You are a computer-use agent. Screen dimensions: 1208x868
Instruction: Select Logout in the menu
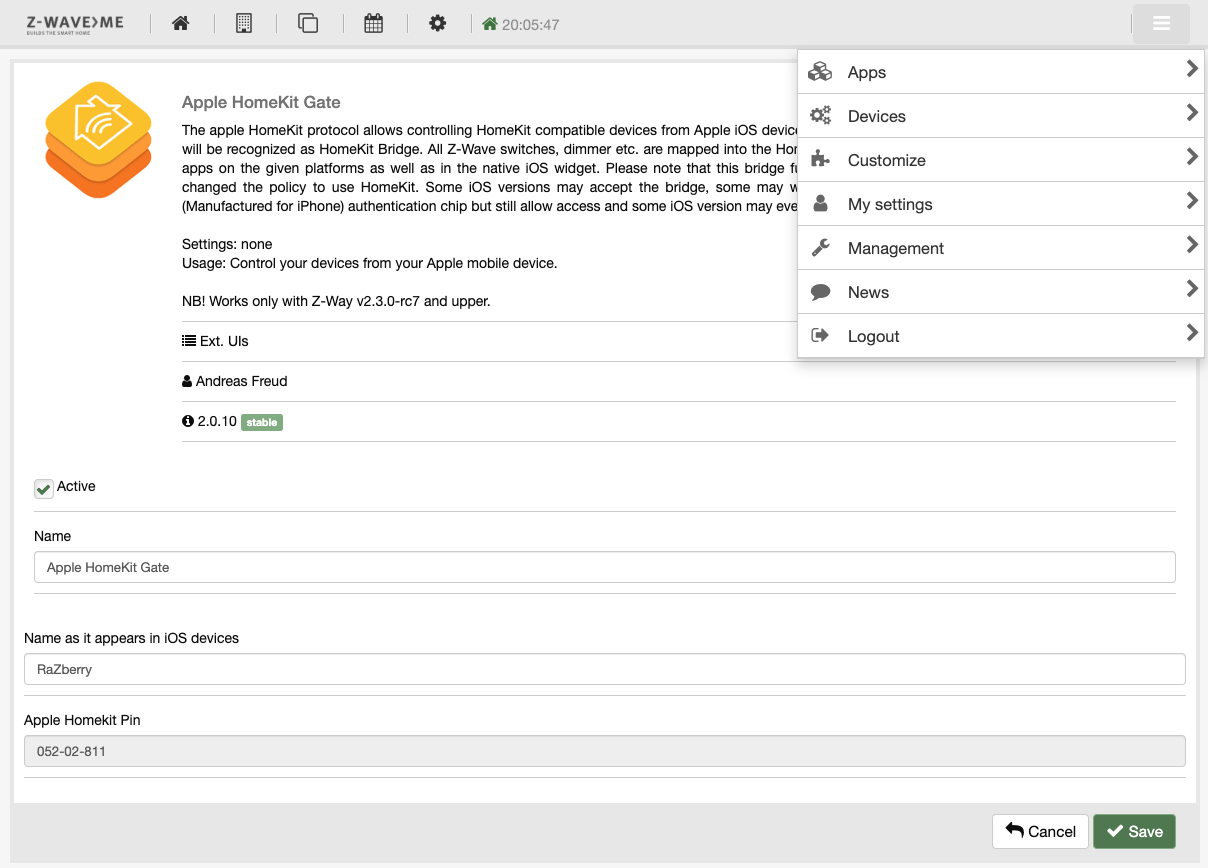pos(1001,336)
